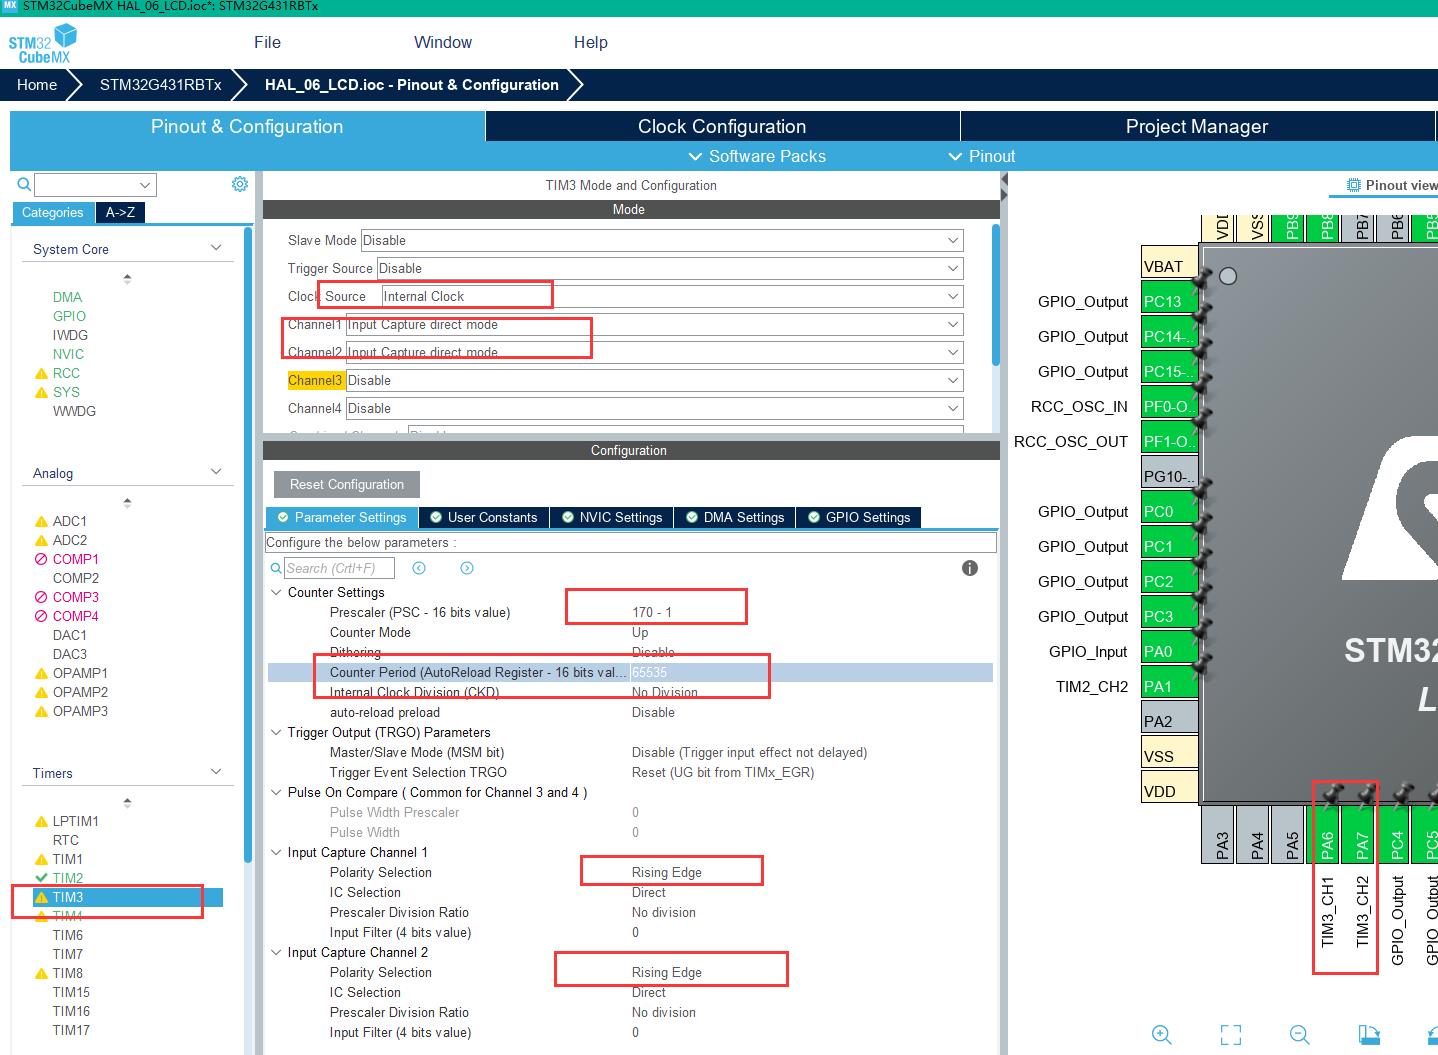This screenshot has width=1438, height=1055.
Task: Go to next search result arrow
Action: 467,568
